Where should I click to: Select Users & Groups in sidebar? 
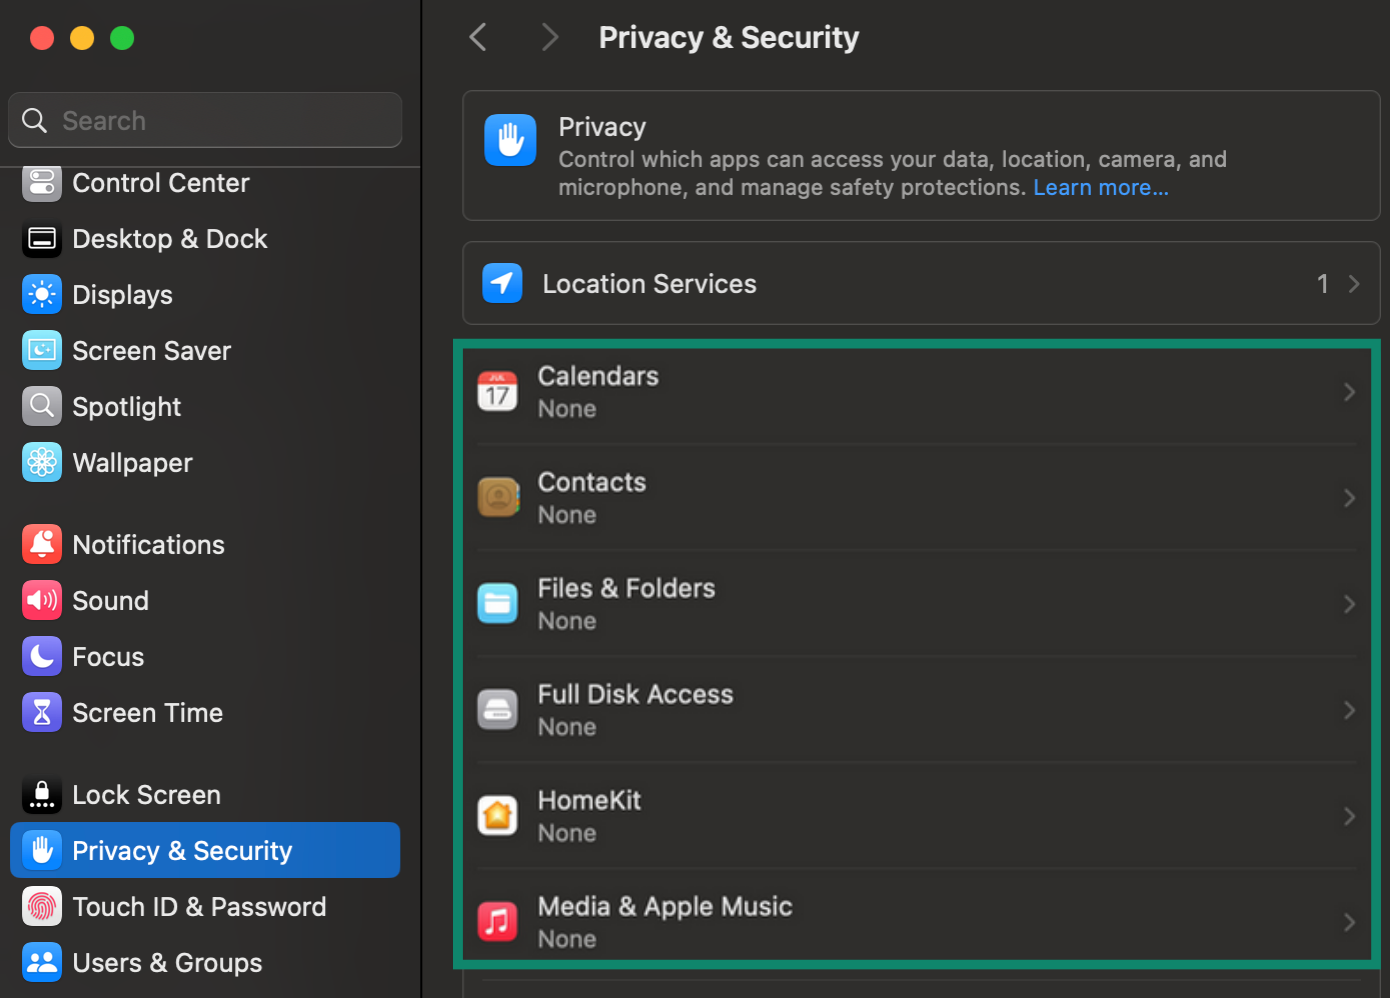[x=166, y=962]
